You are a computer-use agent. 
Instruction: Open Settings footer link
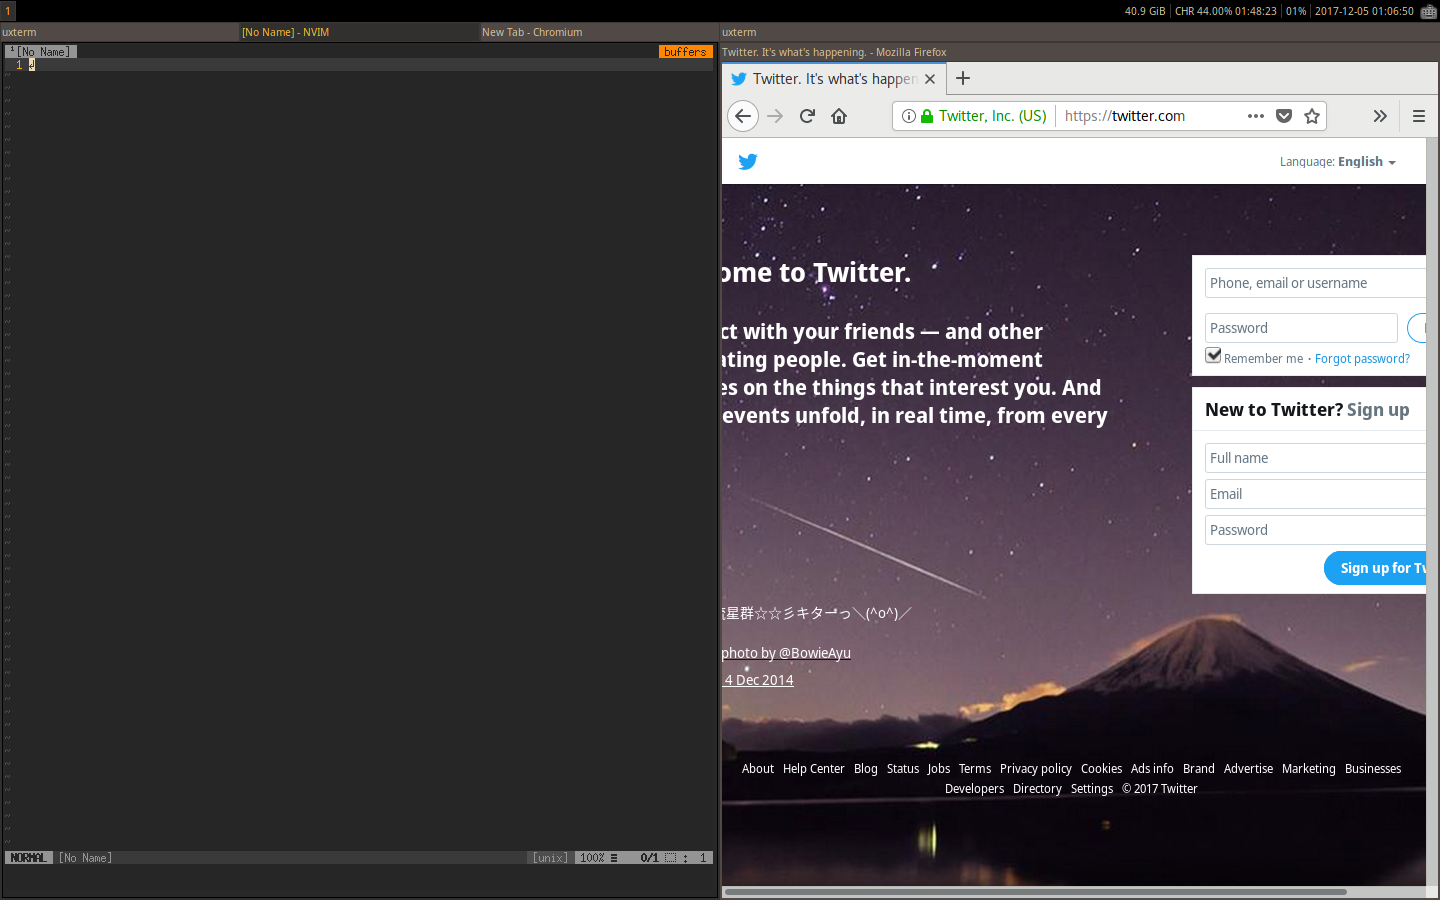(x=1092, y=789)
